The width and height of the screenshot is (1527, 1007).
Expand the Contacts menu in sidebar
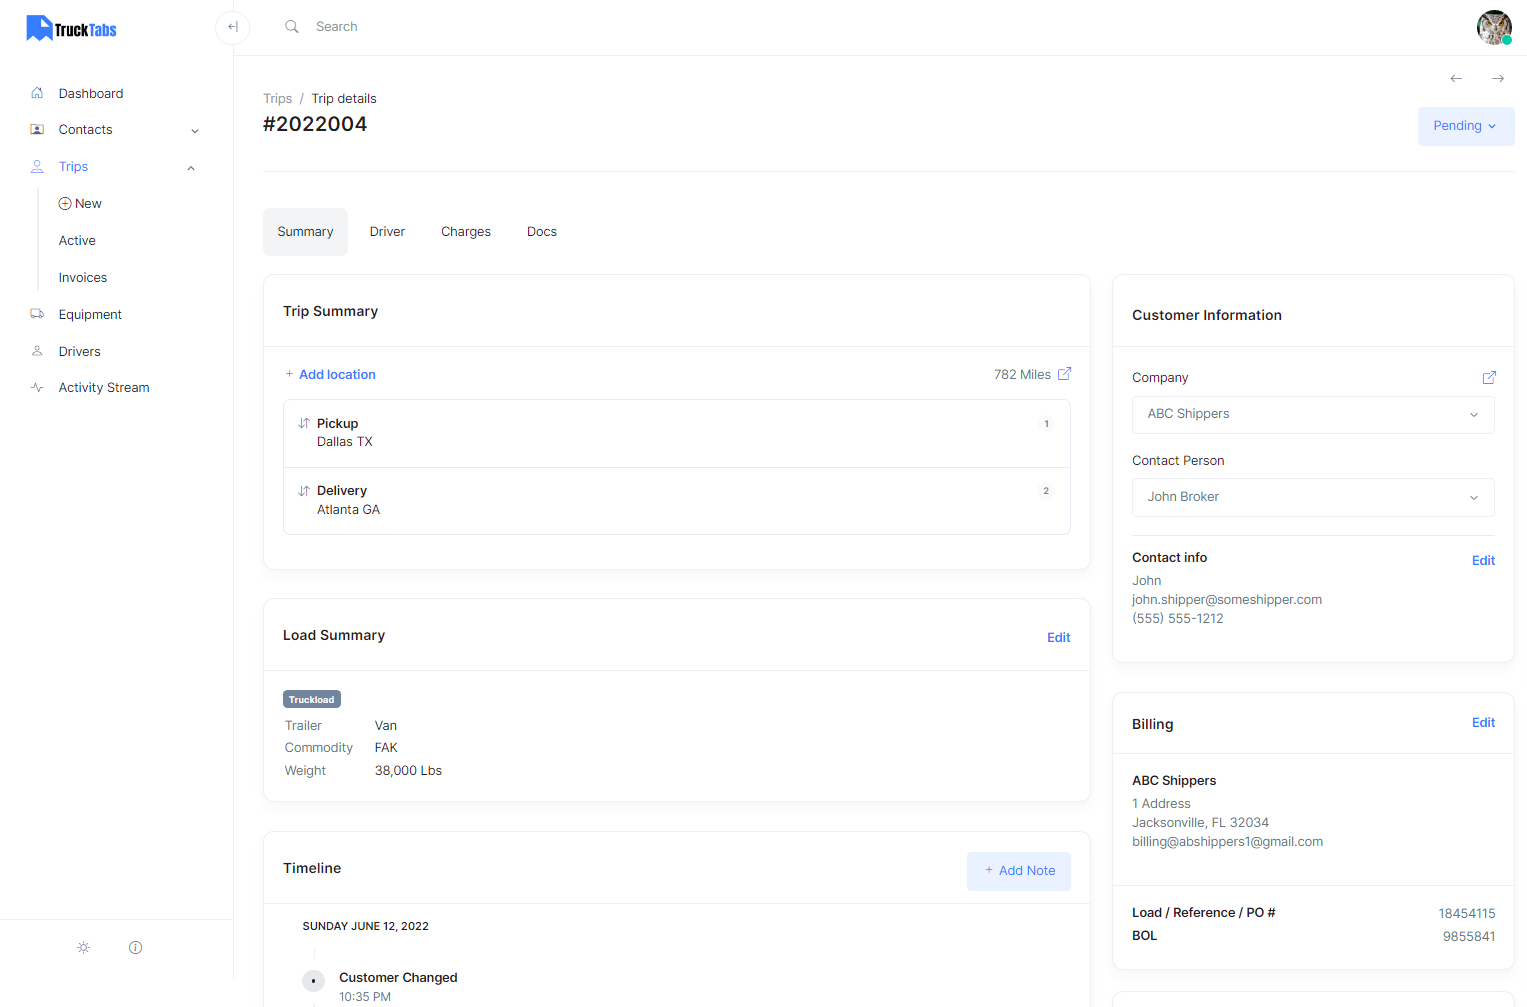click(195, 131)
